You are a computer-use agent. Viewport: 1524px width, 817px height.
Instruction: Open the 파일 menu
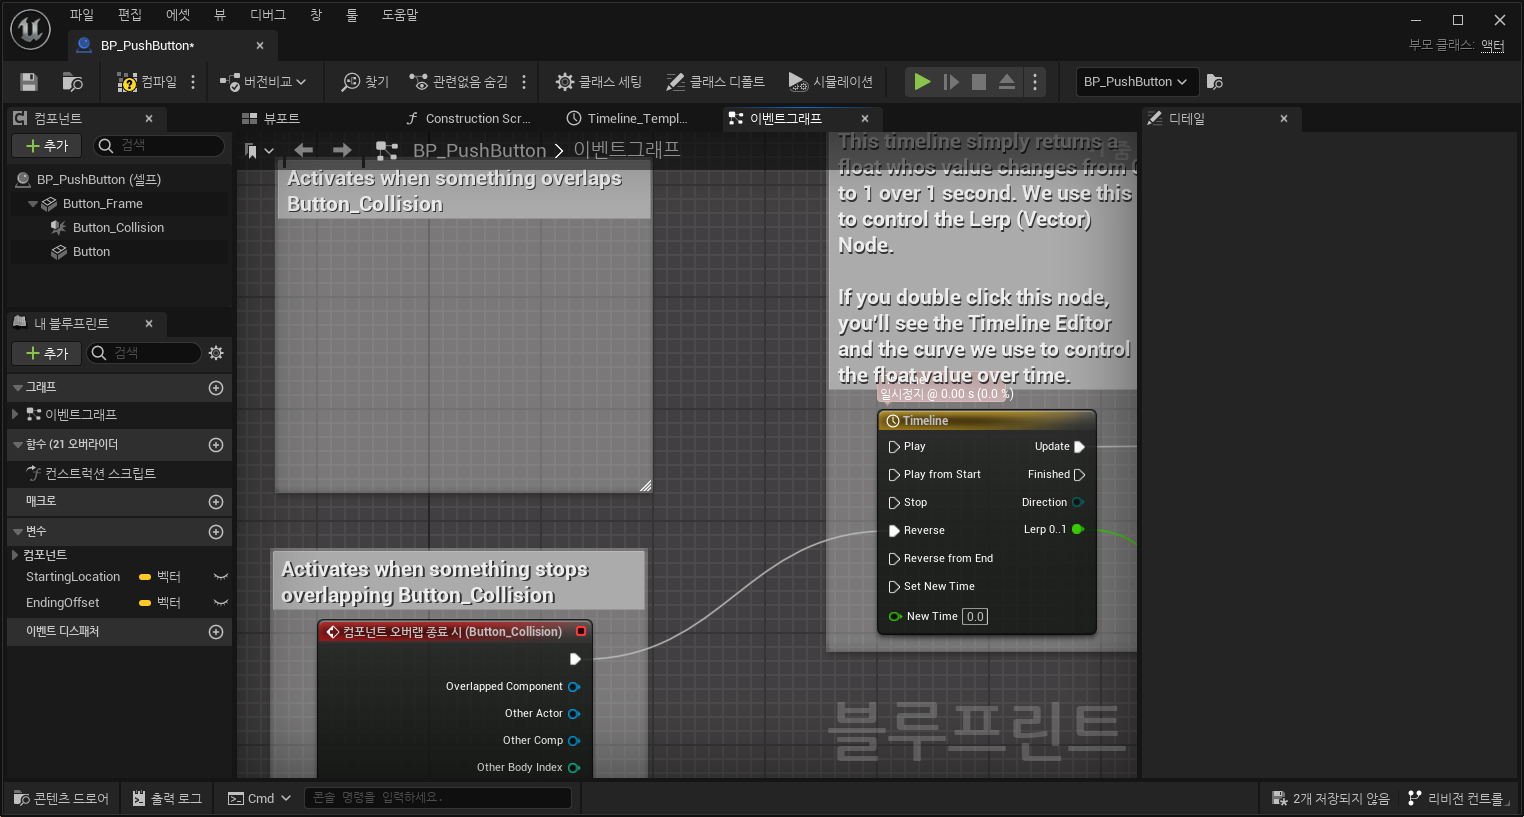coord(81,15)
